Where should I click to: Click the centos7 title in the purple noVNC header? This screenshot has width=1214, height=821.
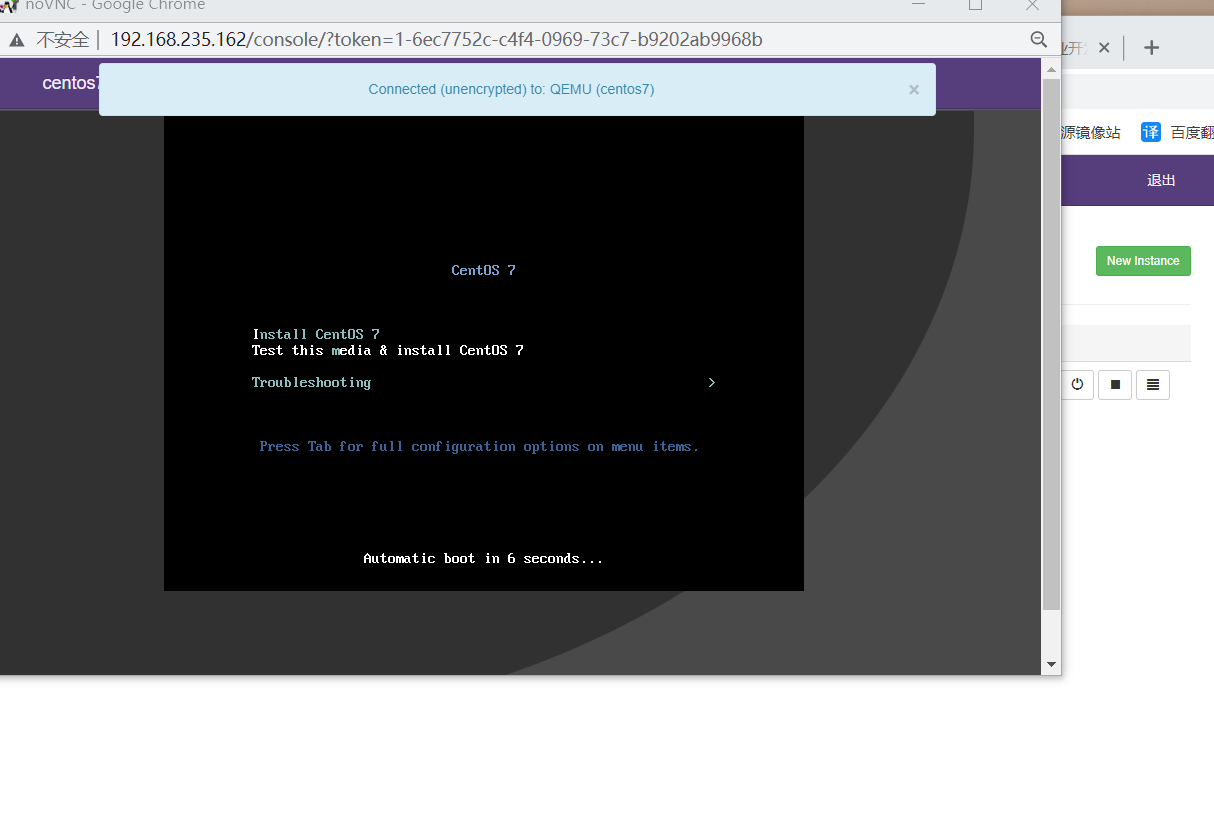[71, 83]
